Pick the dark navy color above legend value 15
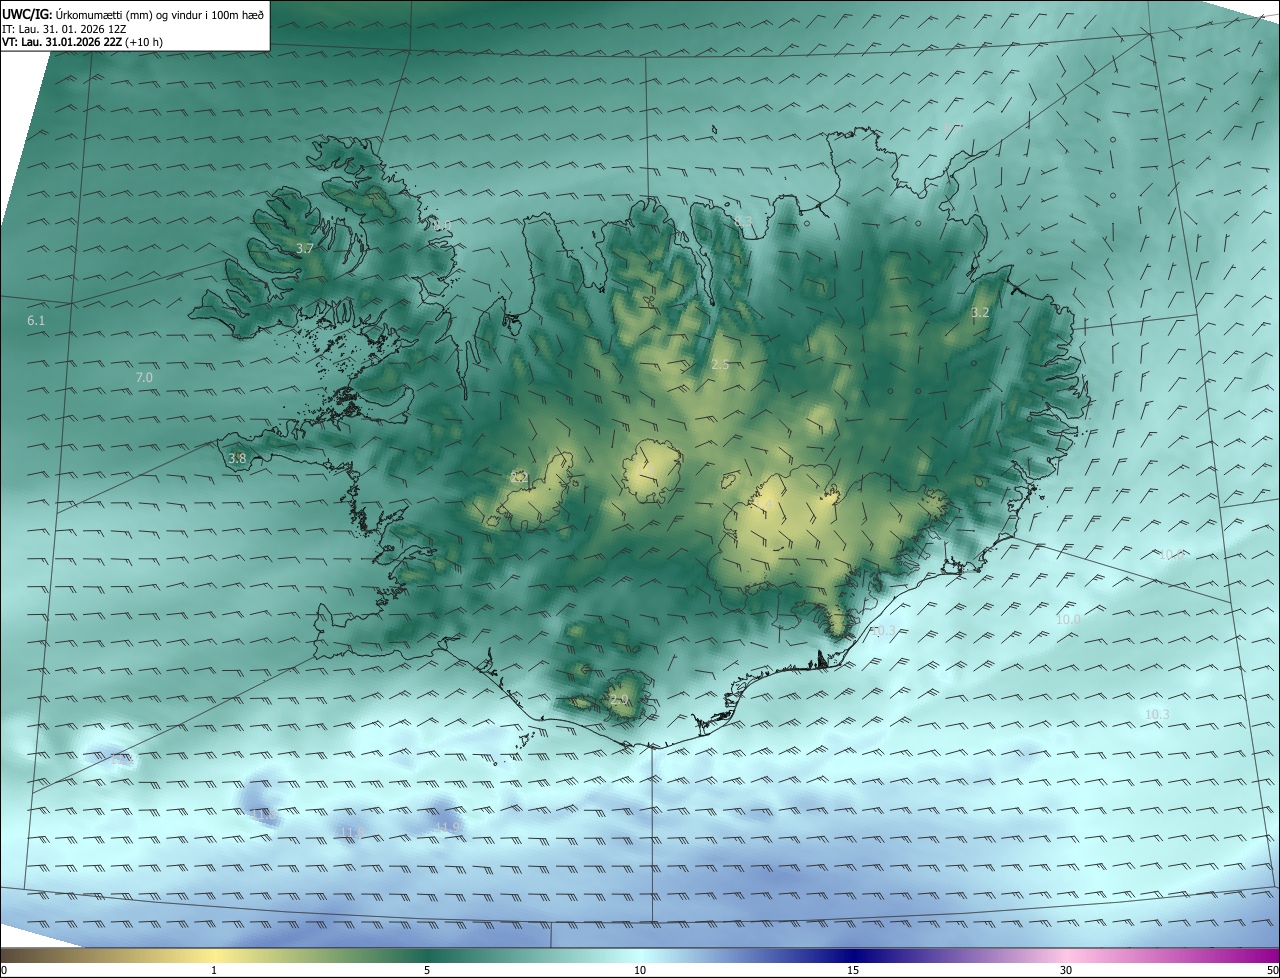The width and height of the screenshot is (1280, 978). click(x=853, y=956)
